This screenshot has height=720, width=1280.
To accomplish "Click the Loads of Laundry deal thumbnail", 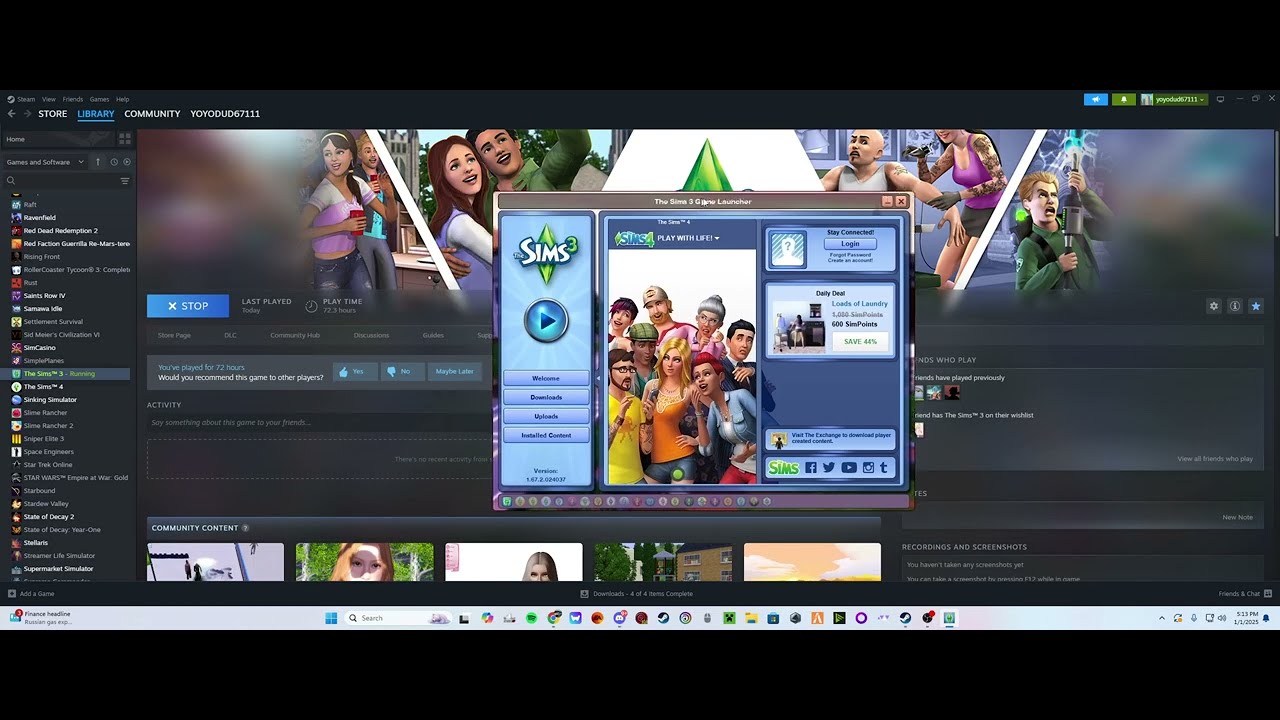I will pos(799,326).
